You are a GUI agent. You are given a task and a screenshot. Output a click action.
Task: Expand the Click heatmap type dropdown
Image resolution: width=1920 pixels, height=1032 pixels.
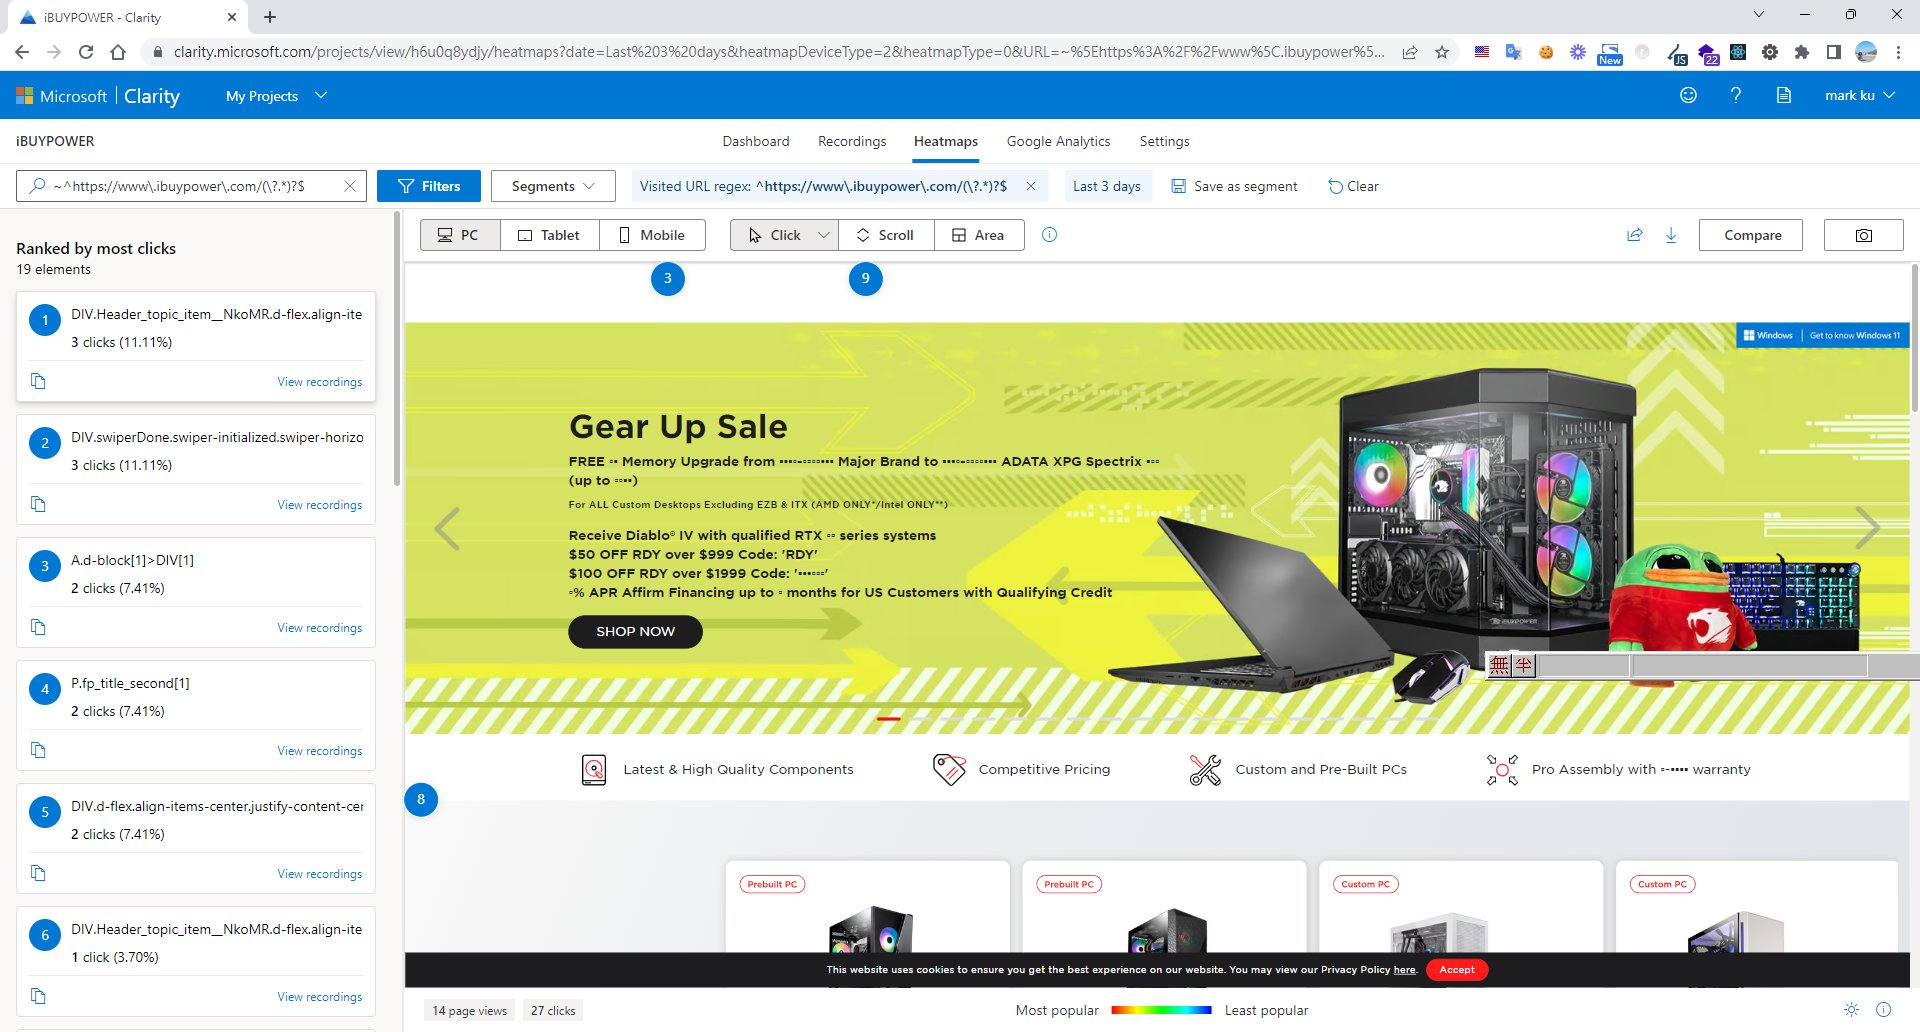pyautogui.click(x=823, y=235)
